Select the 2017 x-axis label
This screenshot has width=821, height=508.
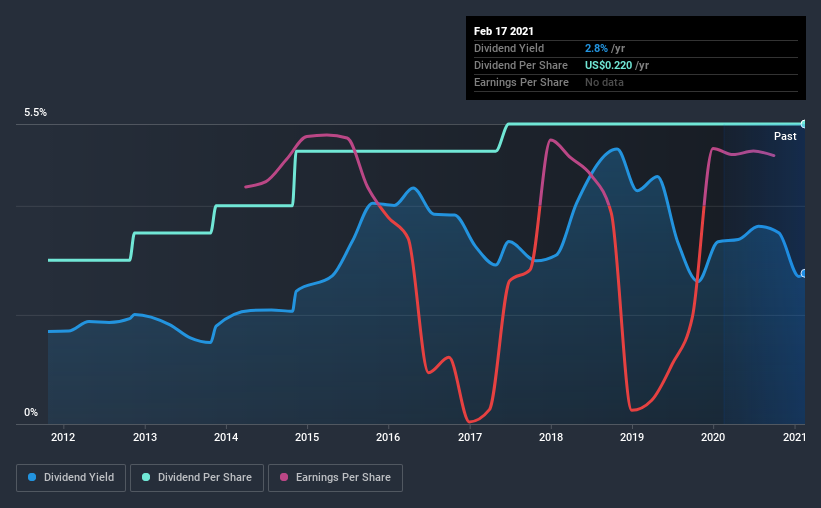click(x=470, y=437)
